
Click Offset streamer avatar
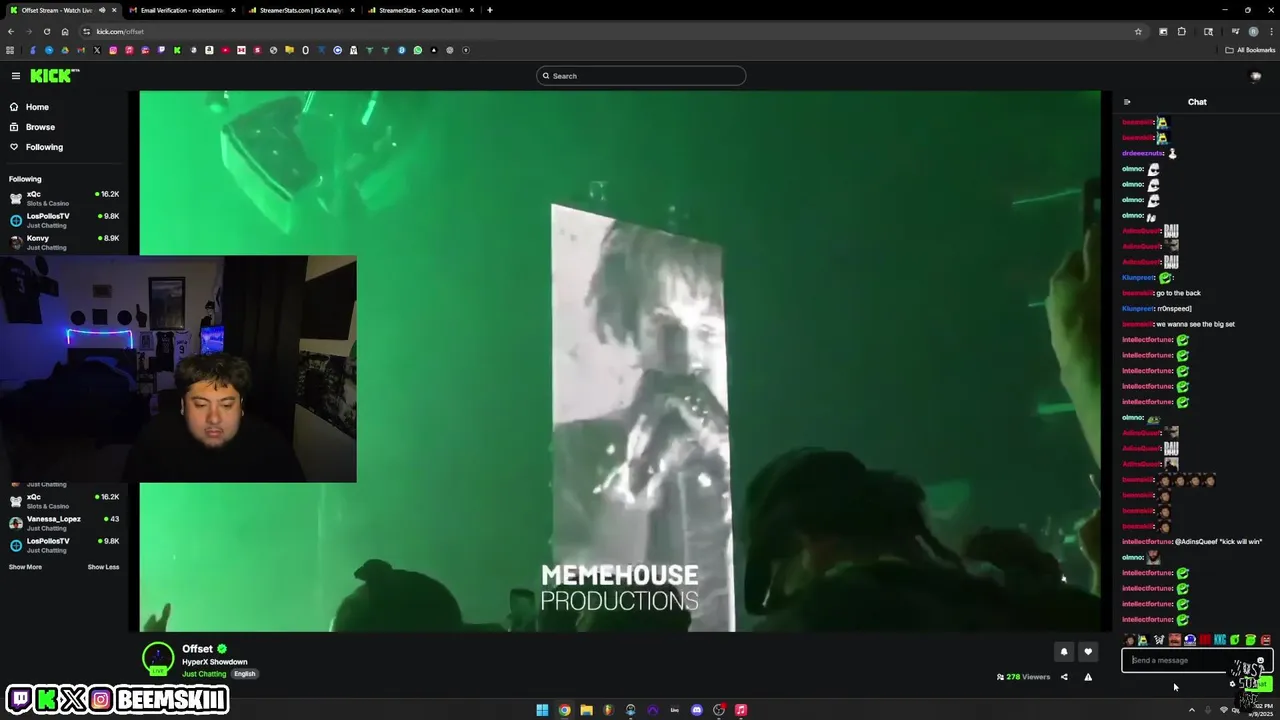[158, 659]
